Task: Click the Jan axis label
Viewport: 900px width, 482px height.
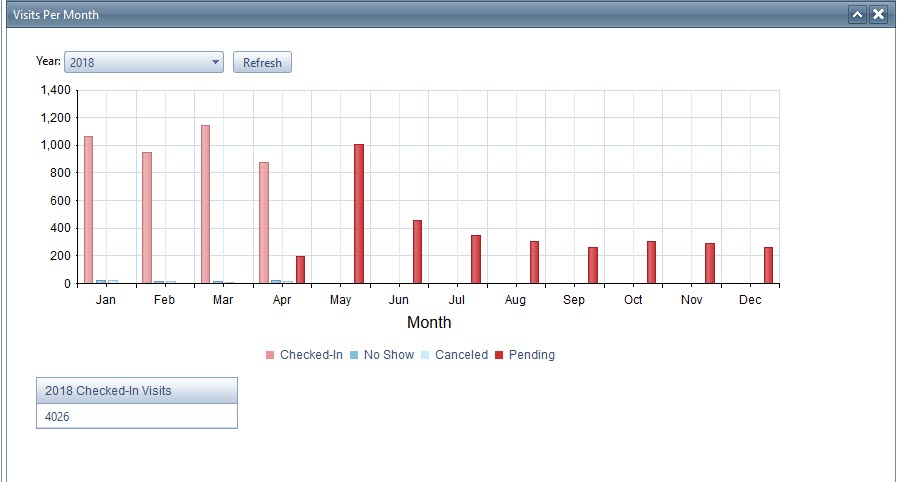Action: click(x=106, y=300)
